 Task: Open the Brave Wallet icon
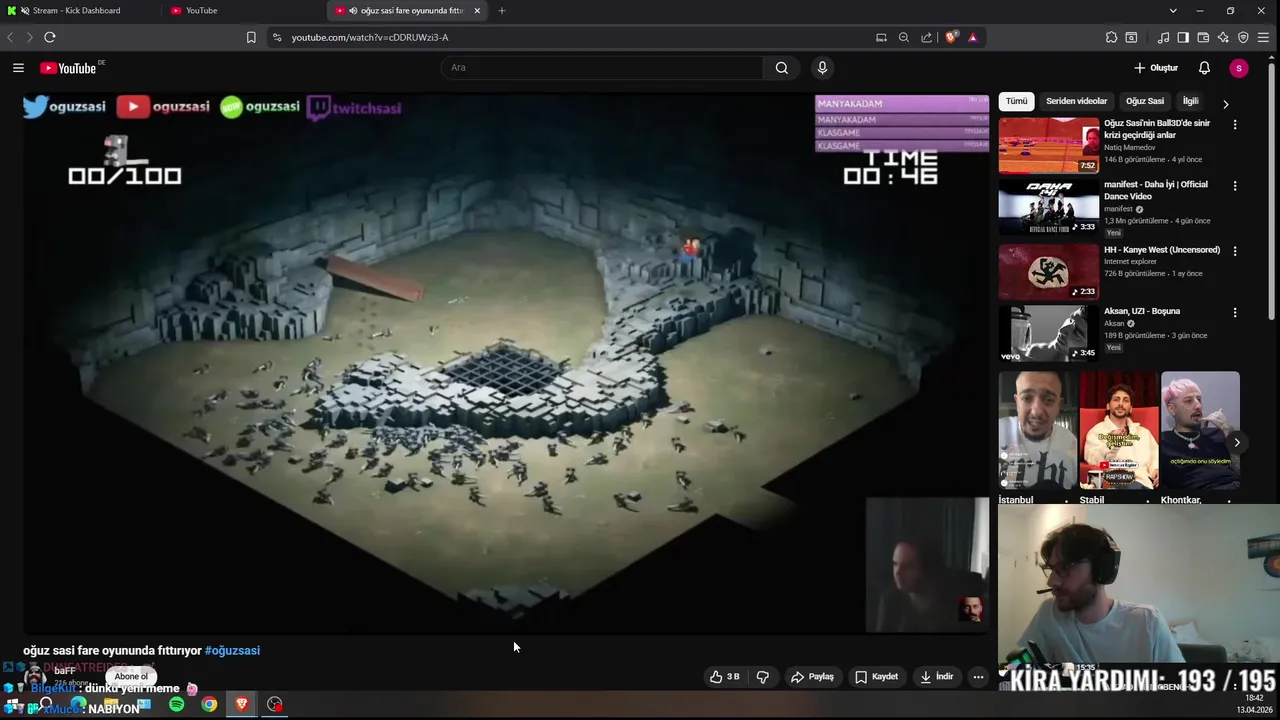[x=1203, y=37]
